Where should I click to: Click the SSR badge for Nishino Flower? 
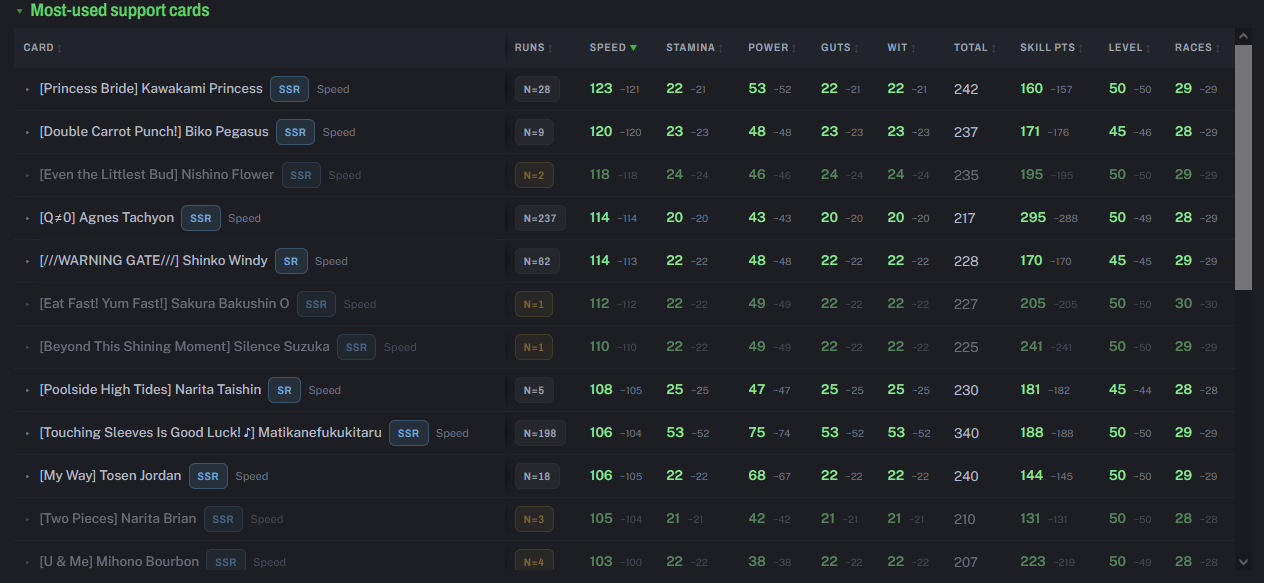click(301, 175)
